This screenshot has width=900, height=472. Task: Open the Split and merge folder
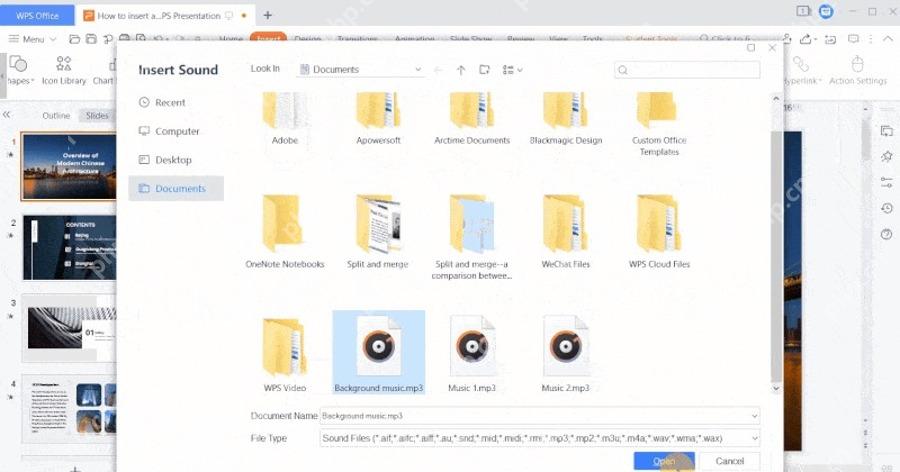pos(378,231)
